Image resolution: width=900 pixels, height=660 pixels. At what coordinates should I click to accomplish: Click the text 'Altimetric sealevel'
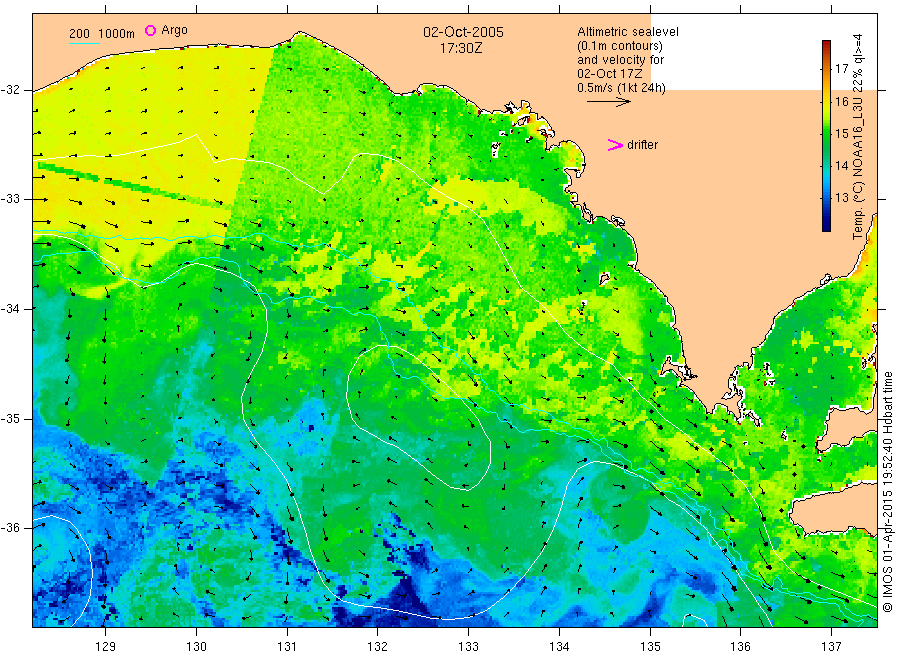tap(628, 32)
